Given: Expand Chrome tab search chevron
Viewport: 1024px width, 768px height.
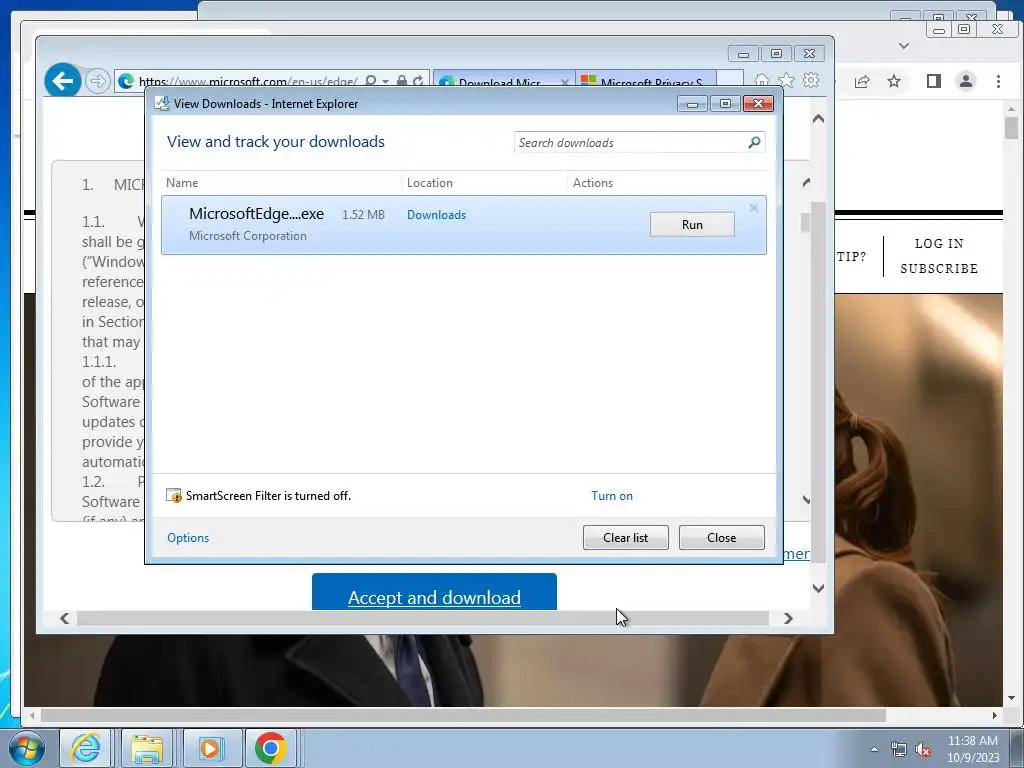Looking at the screenshot, I should point(904,46).
